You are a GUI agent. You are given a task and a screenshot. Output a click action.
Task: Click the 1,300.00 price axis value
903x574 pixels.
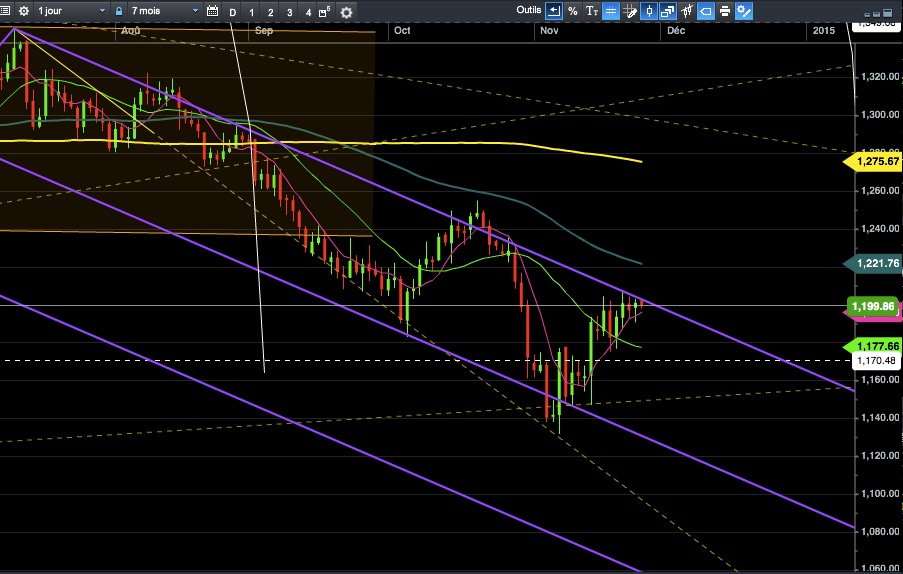879,115
